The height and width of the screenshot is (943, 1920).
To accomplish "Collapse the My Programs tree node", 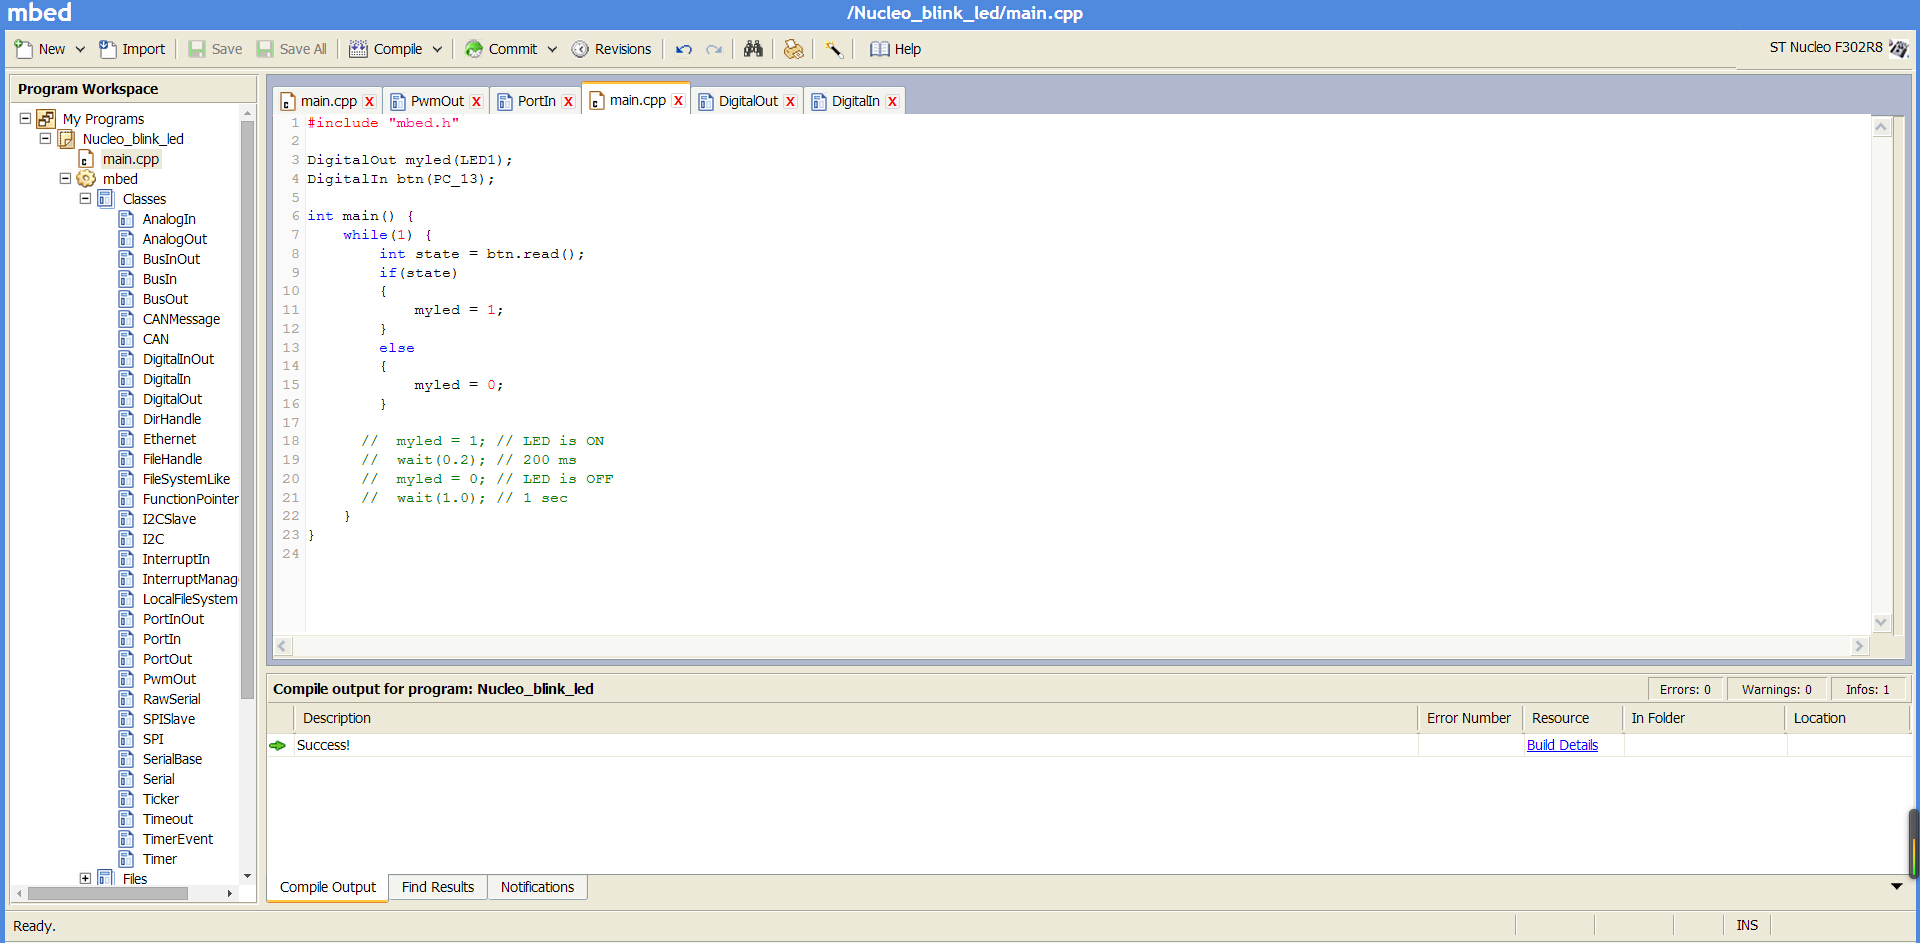I will coord(25,118).
